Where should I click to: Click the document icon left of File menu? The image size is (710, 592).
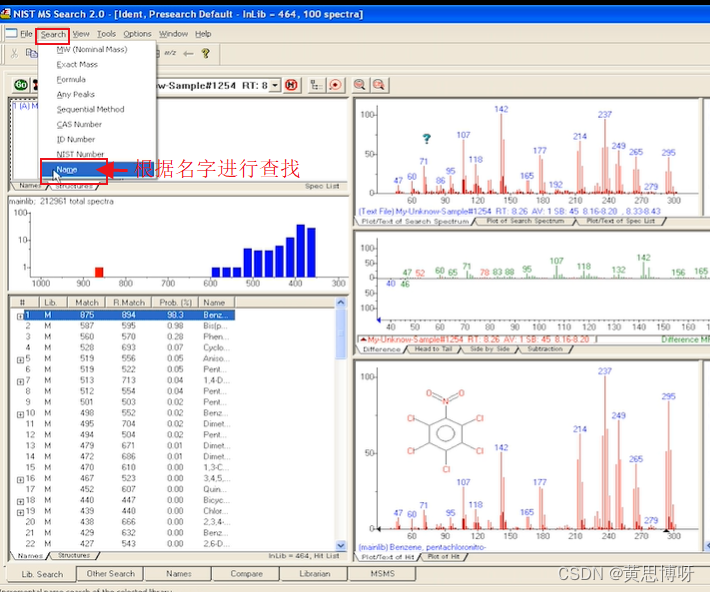tap(11, 34)
